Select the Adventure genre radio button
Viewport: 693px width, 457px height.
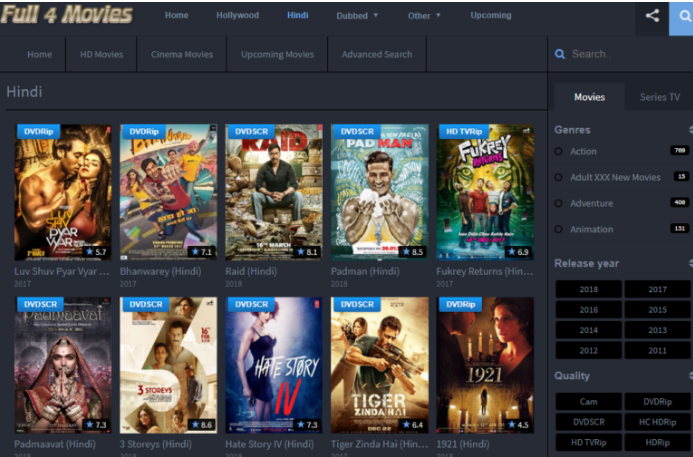559,203
